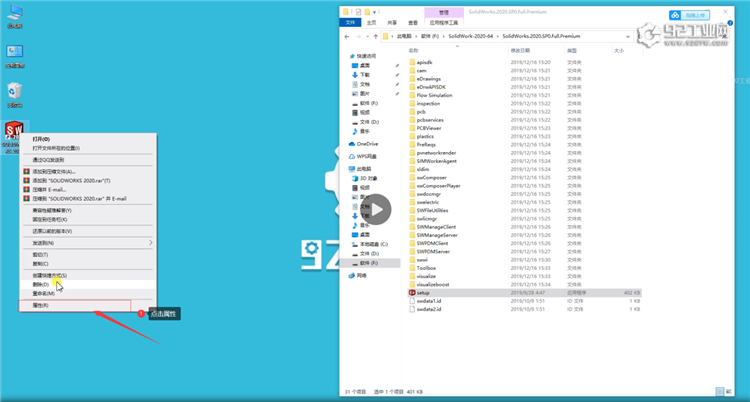750x402 pixels.
Task: Select the Control Panel desktop icon
Action: coord(15,56)
